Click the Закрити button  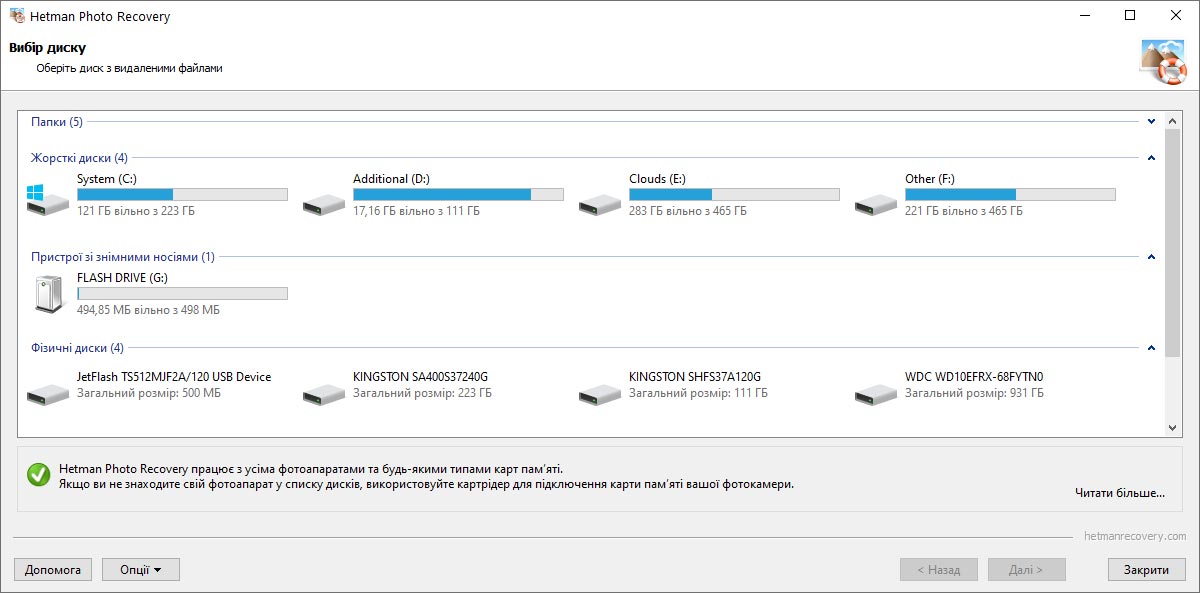coord(1146,570)
